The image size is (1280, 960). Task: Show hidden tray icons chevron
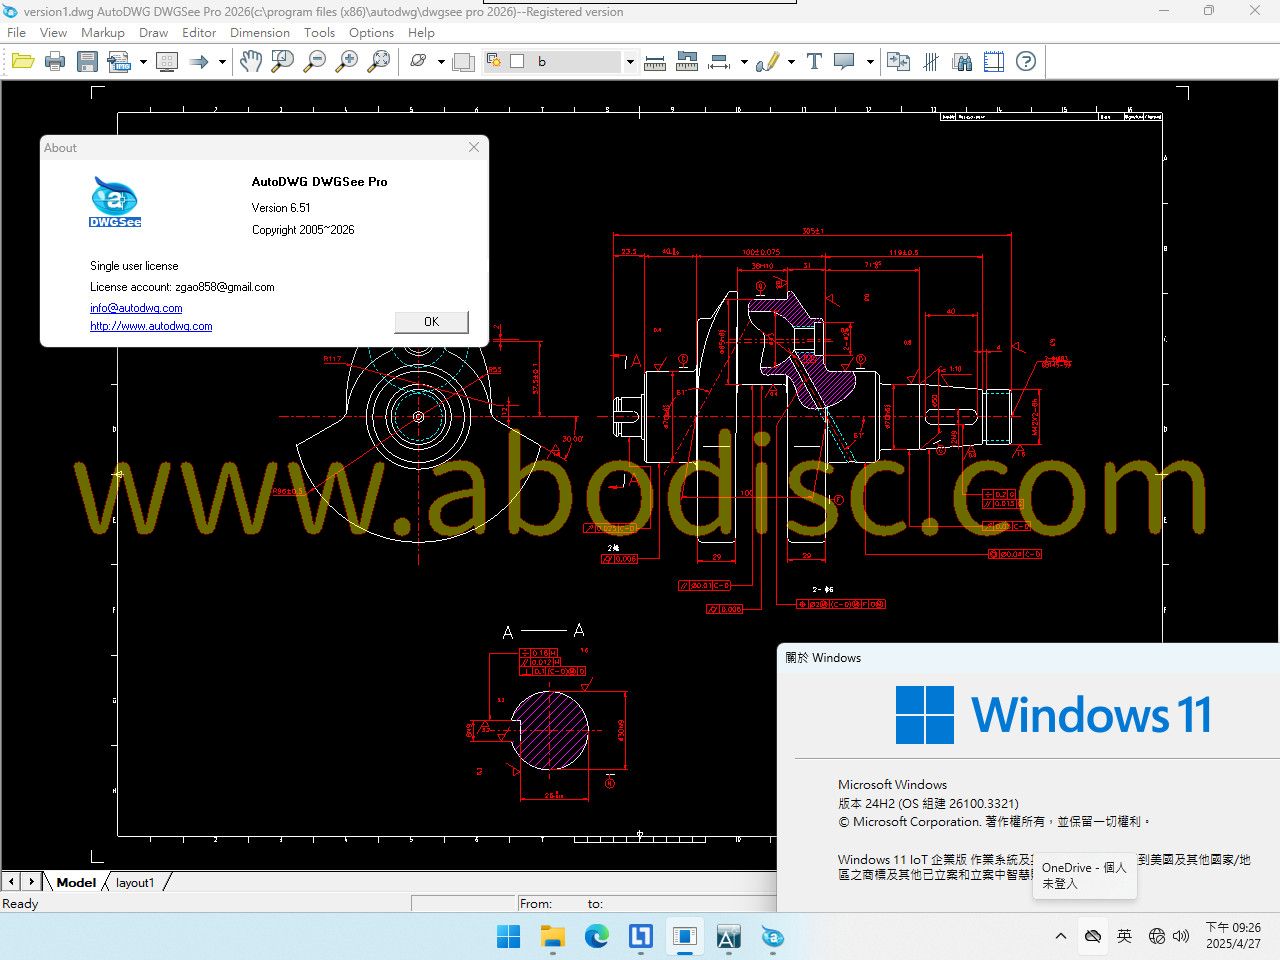tap(1061, 936)
